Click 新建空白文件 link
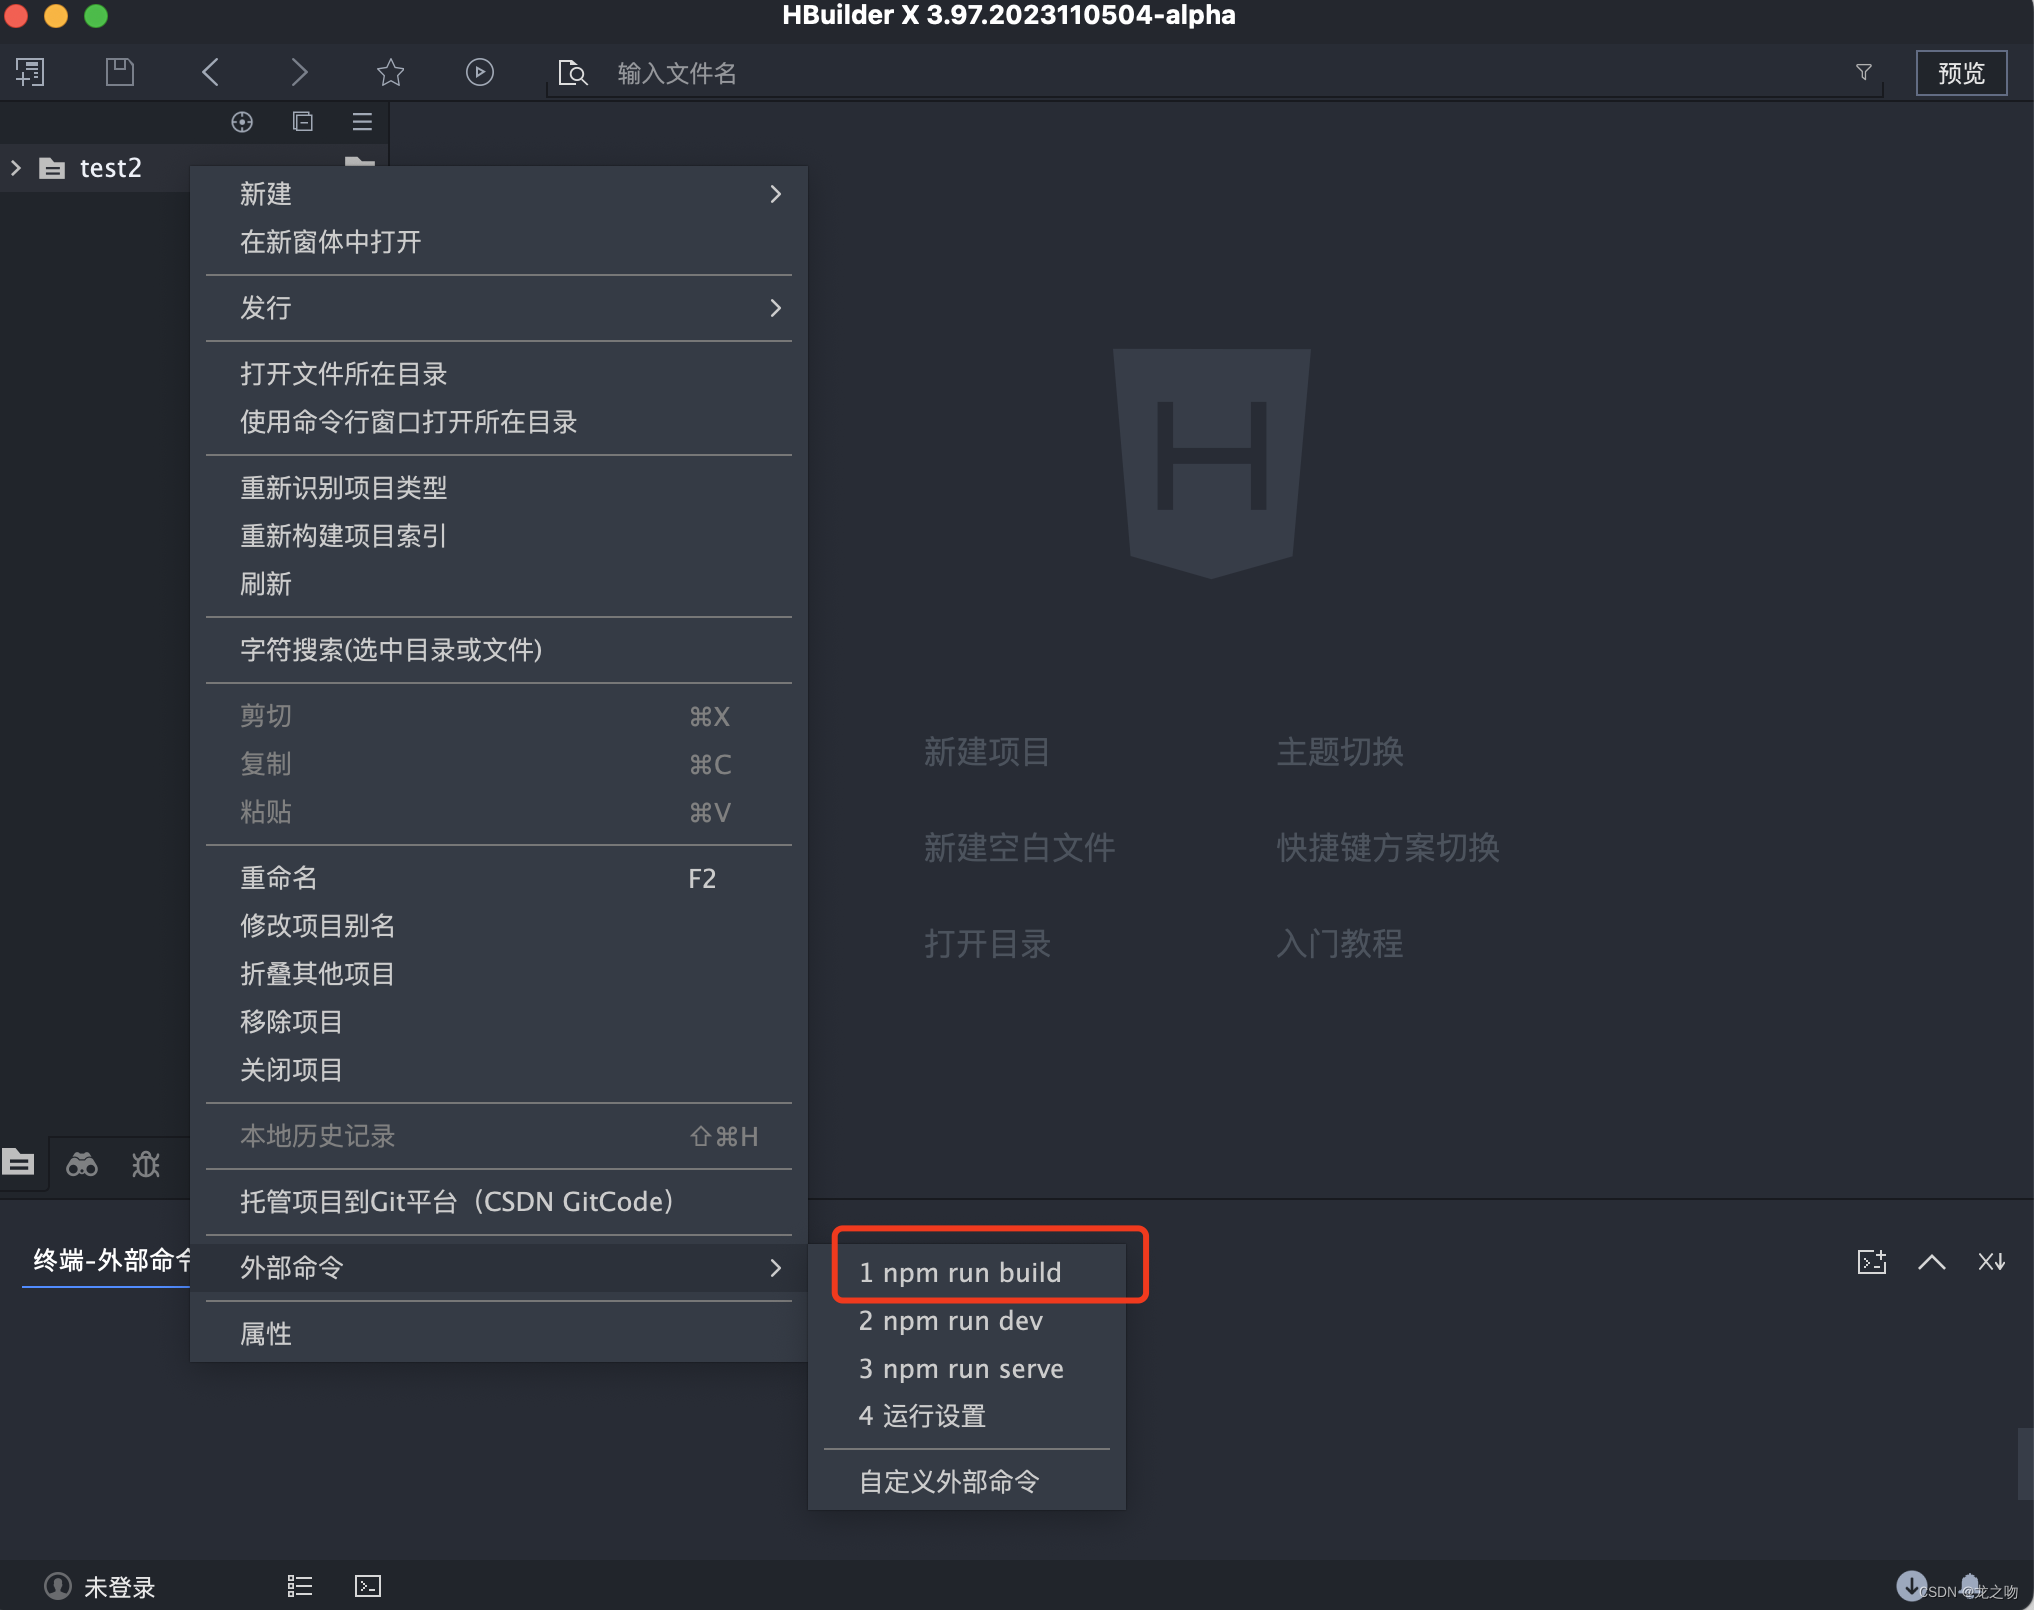This screenshot has width=2034, height=1610. (1019, 848)
